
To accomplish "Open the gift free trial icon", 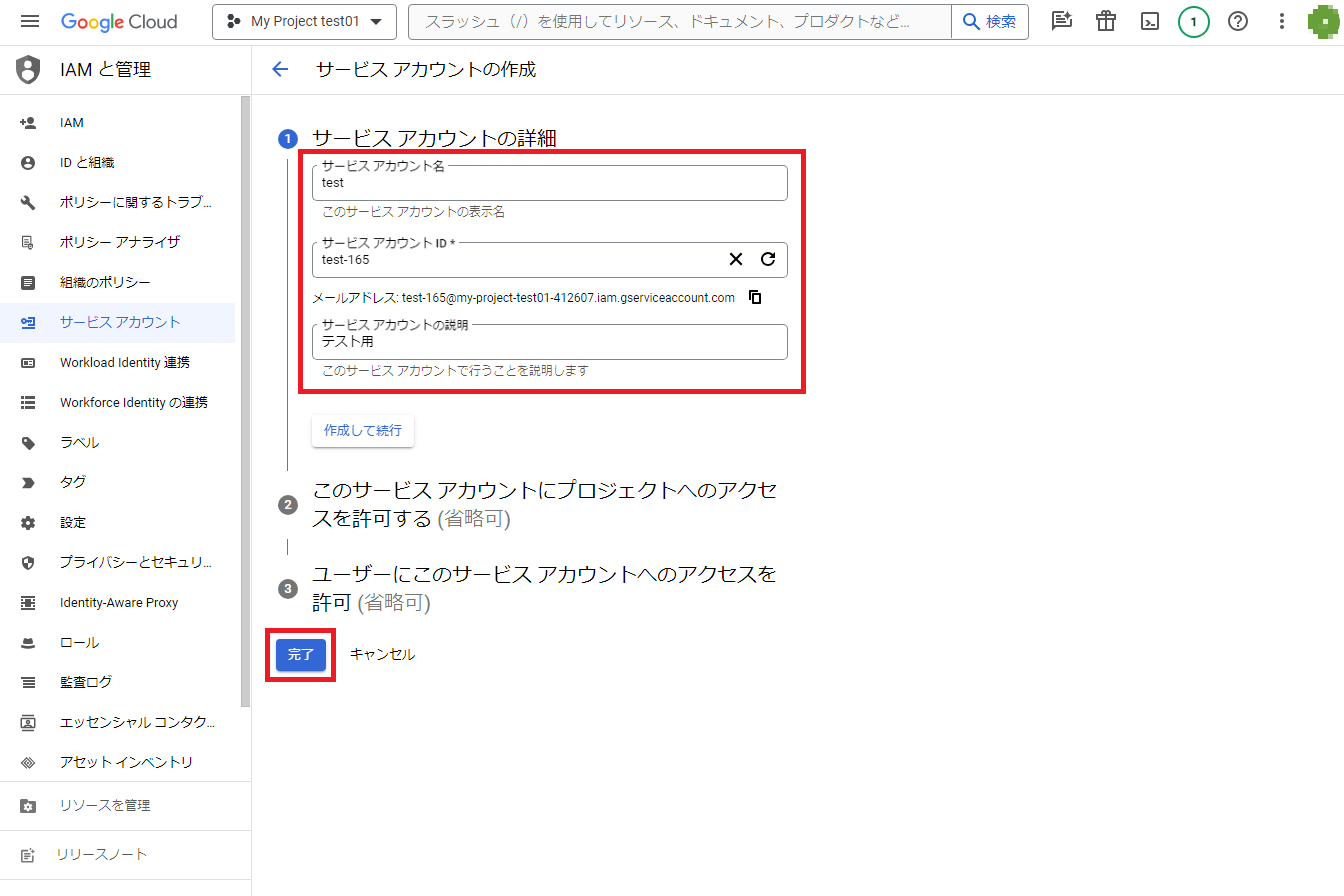I will (1106, 21).
